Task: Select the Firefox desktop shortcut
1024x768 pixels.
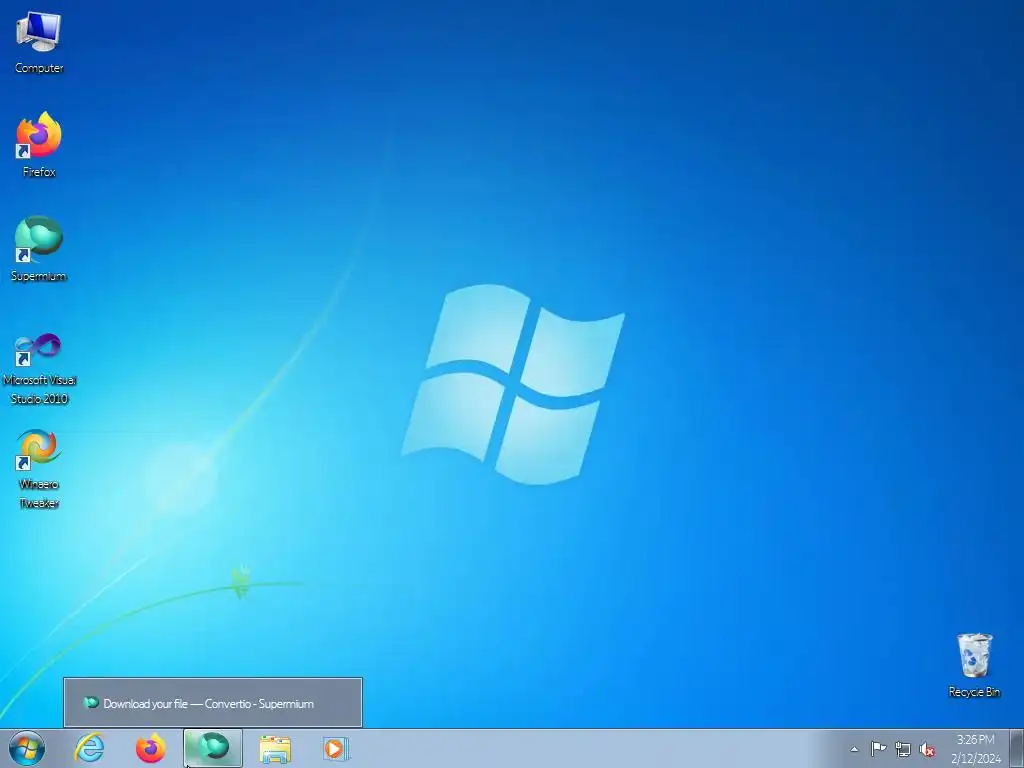Action: [39, 145]
